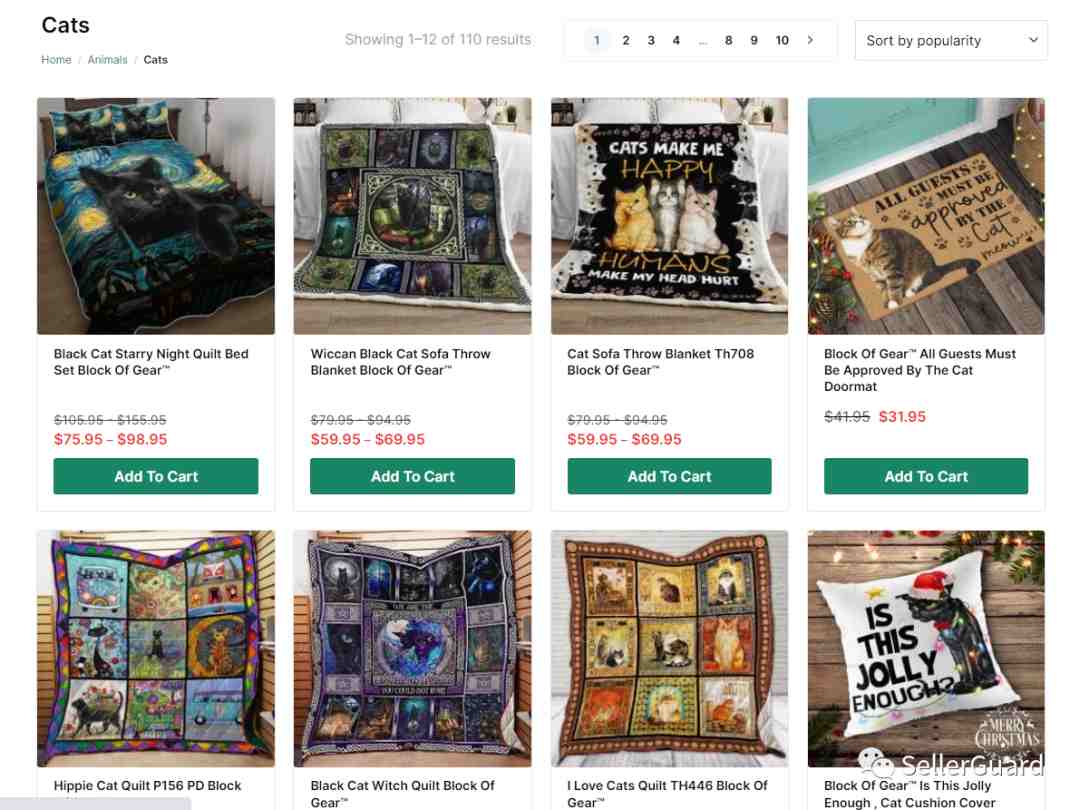Open the Sort by popularity dropdown
This screenshot has width=1080, height=810.
coord(951,41)
